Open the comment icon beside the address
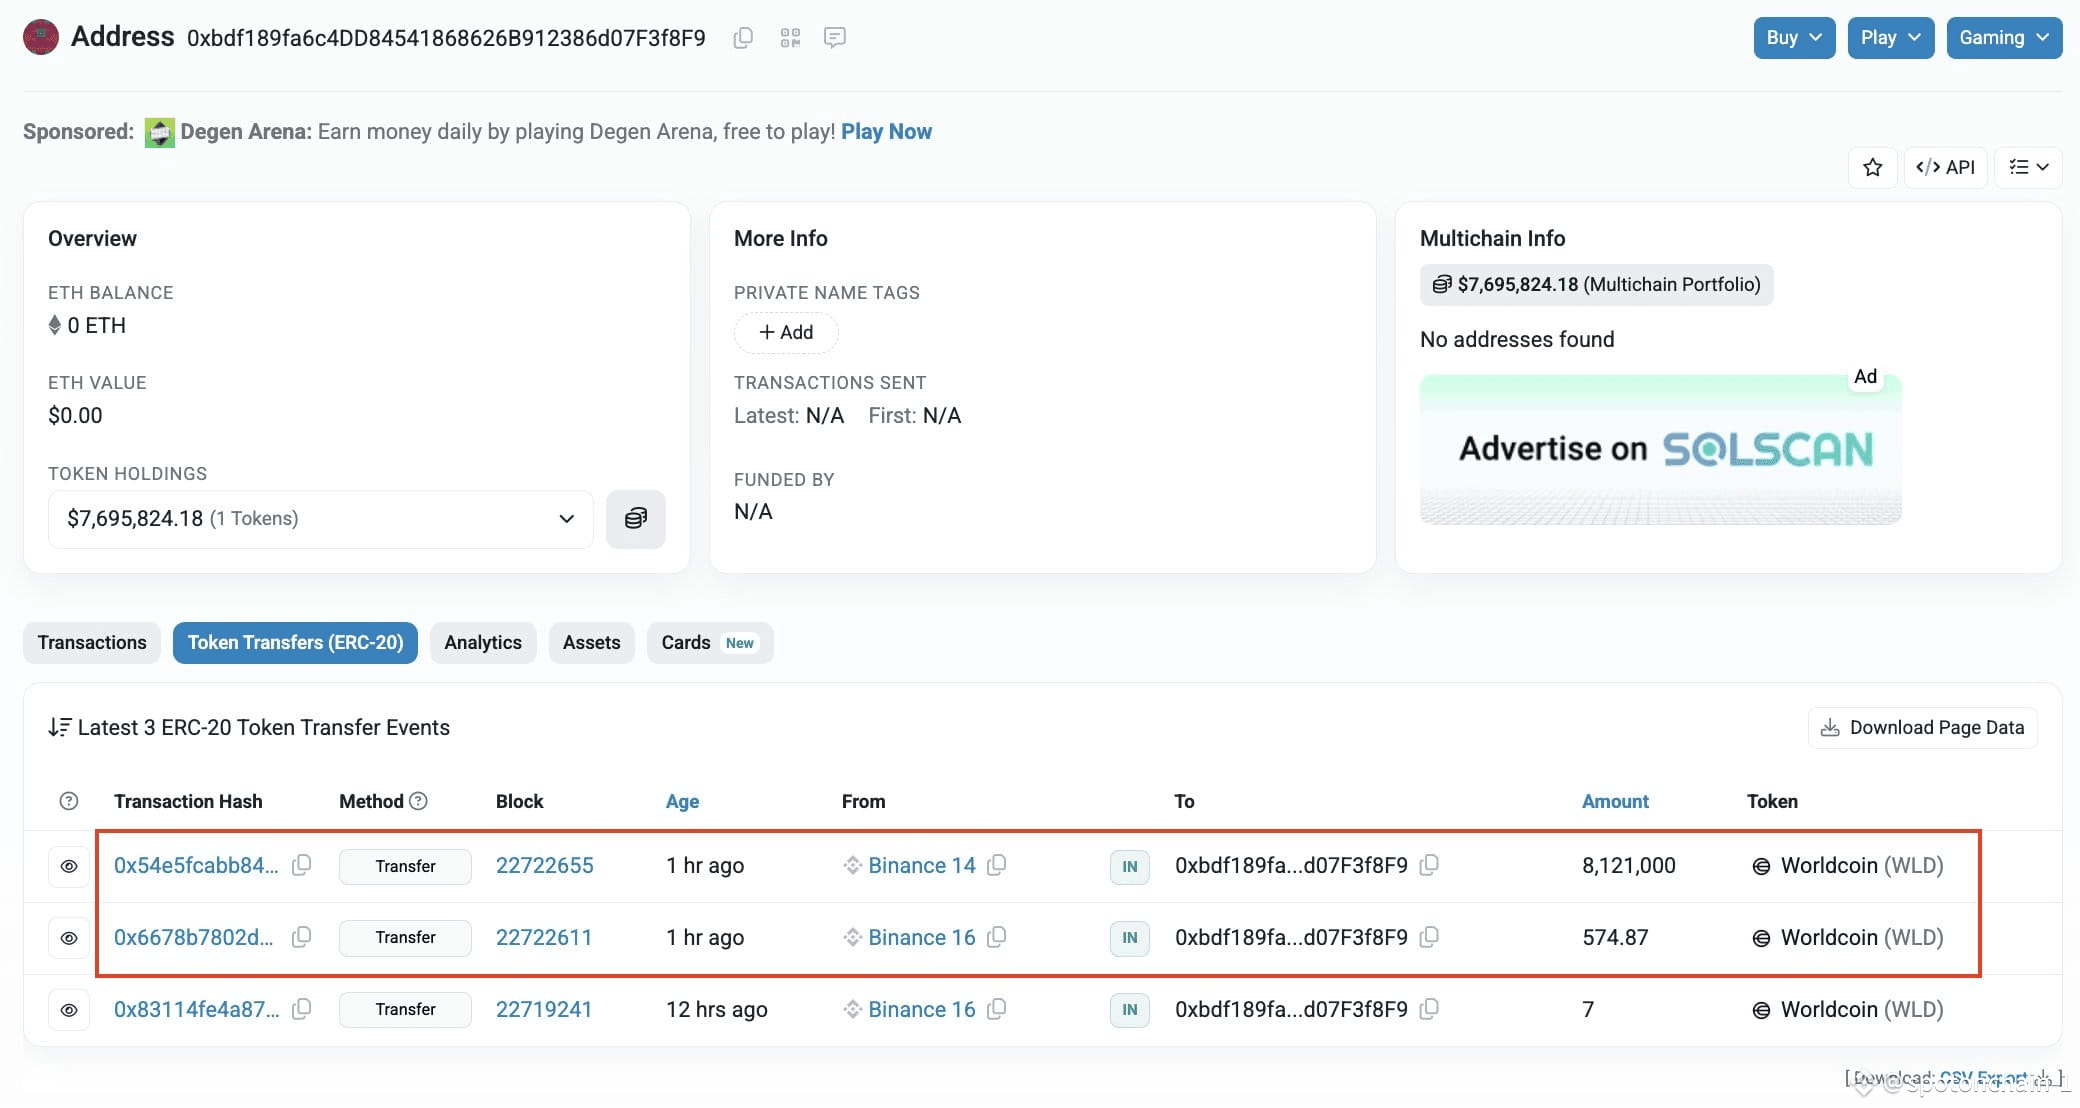The height and width of the screenshot is (1108, 2080). click(835, 38)
